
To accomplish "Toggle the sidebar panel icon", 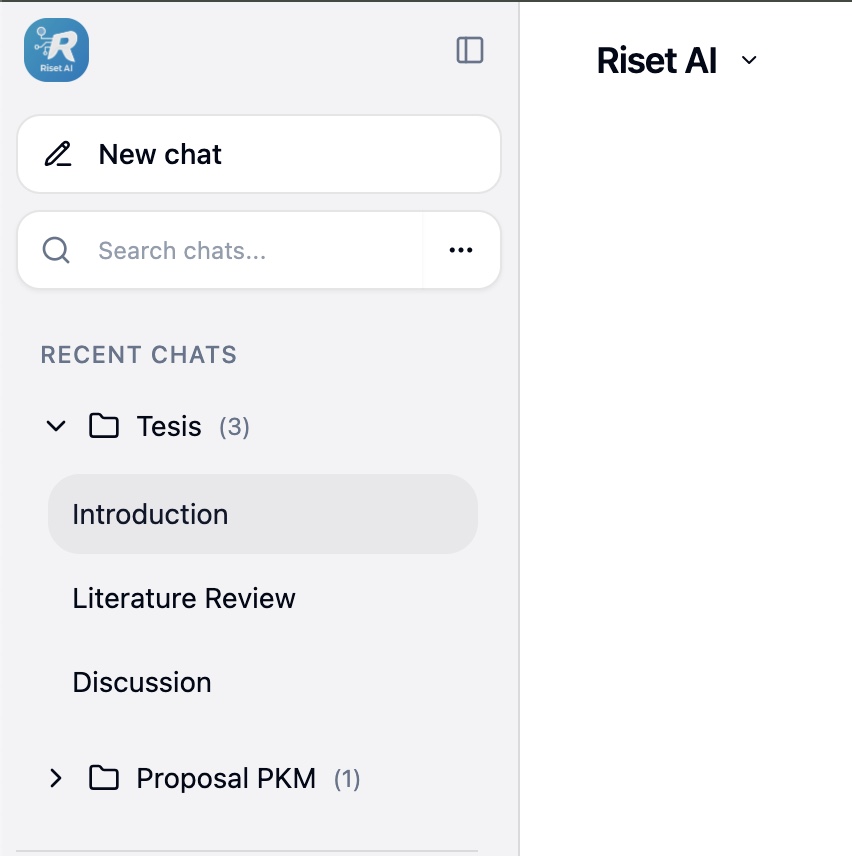I will click(470, 50).
